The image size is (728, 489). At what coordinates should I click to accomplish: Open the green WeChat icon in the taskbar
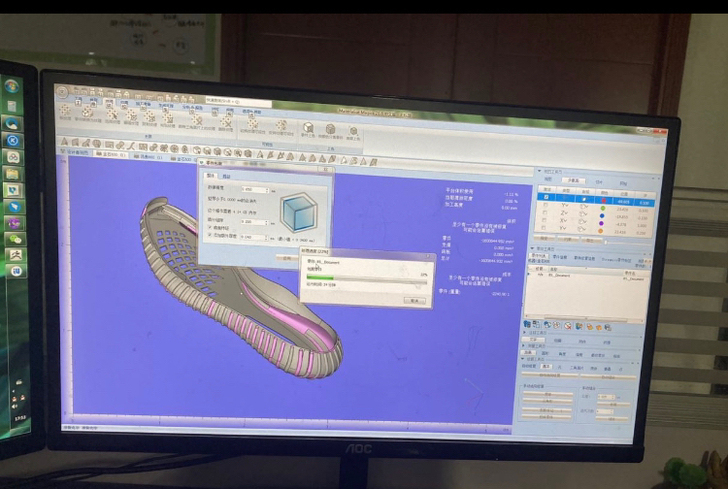(x=15, y=239)
